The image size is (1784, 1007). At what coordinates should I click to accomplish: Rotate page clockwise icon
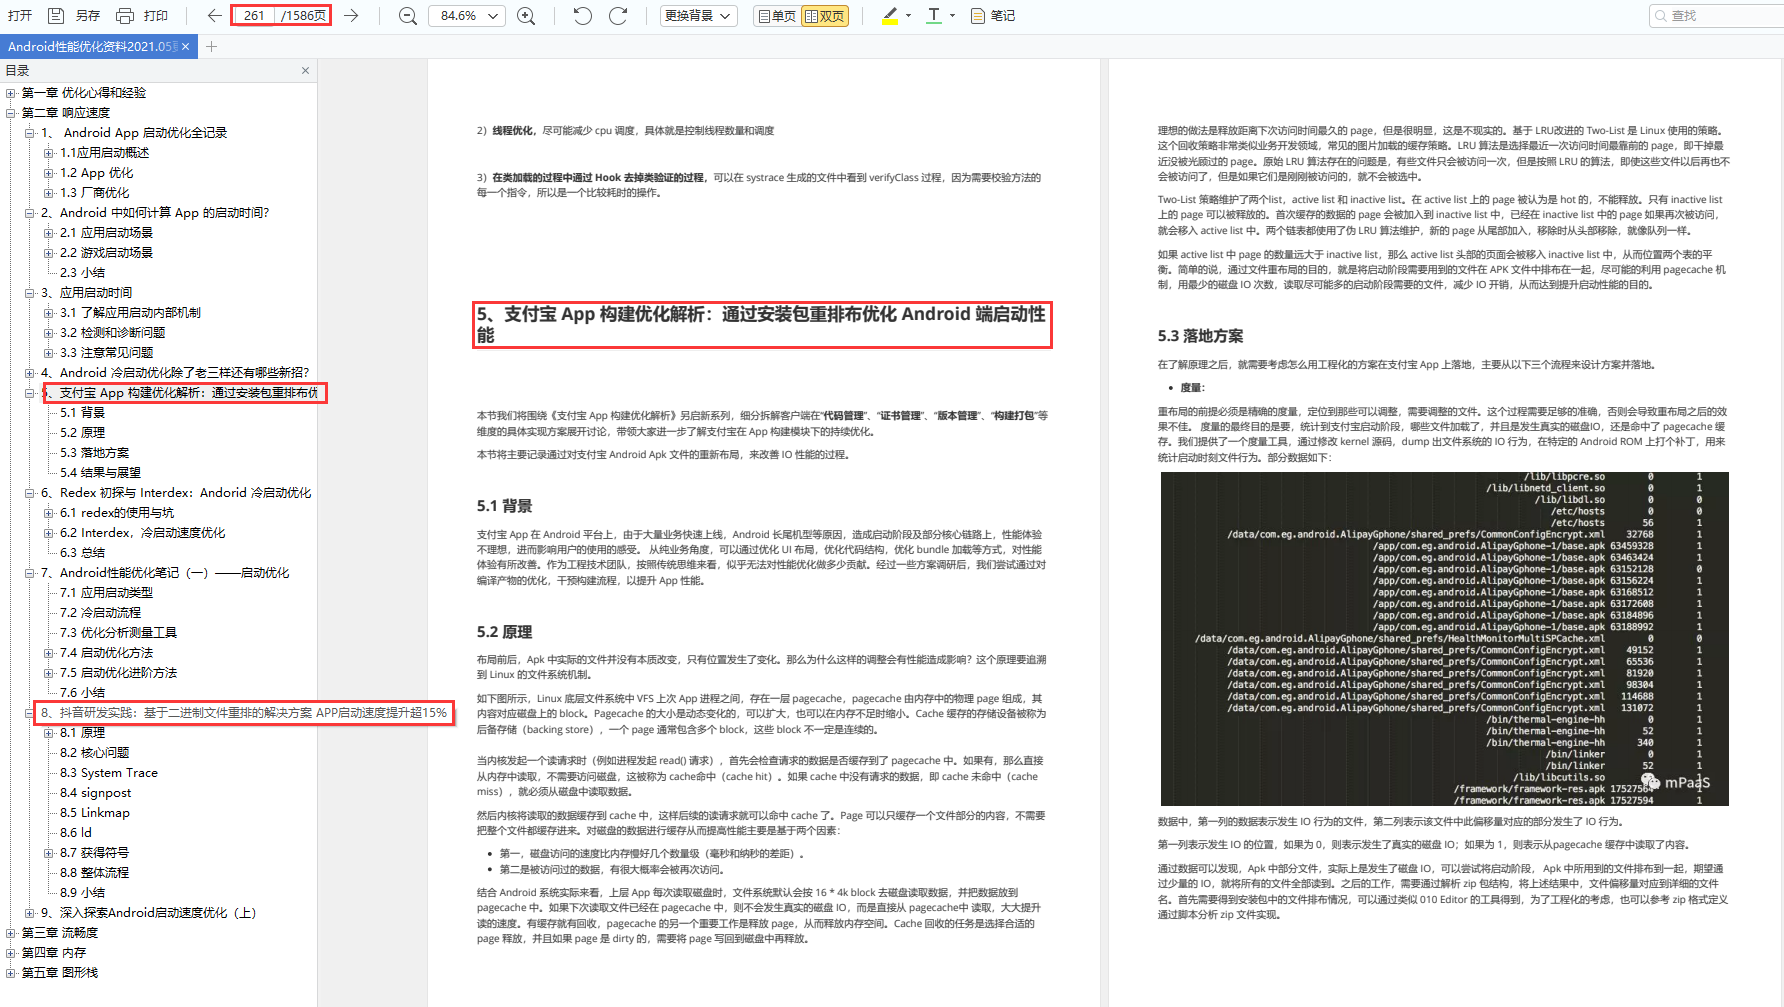pyautogui.click(x=618, y=16)
